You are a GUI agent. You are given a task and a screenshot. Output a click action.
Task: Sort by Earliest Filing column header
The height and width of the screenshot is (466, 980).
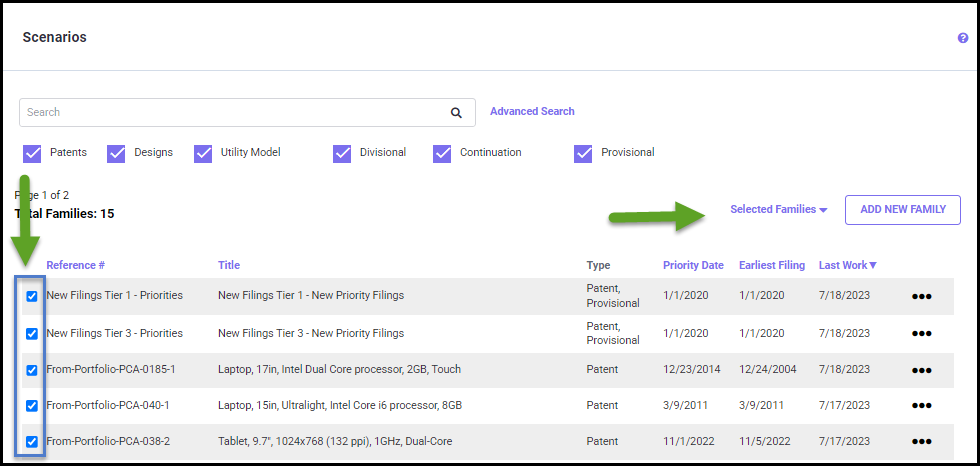(x=771, y=265)
